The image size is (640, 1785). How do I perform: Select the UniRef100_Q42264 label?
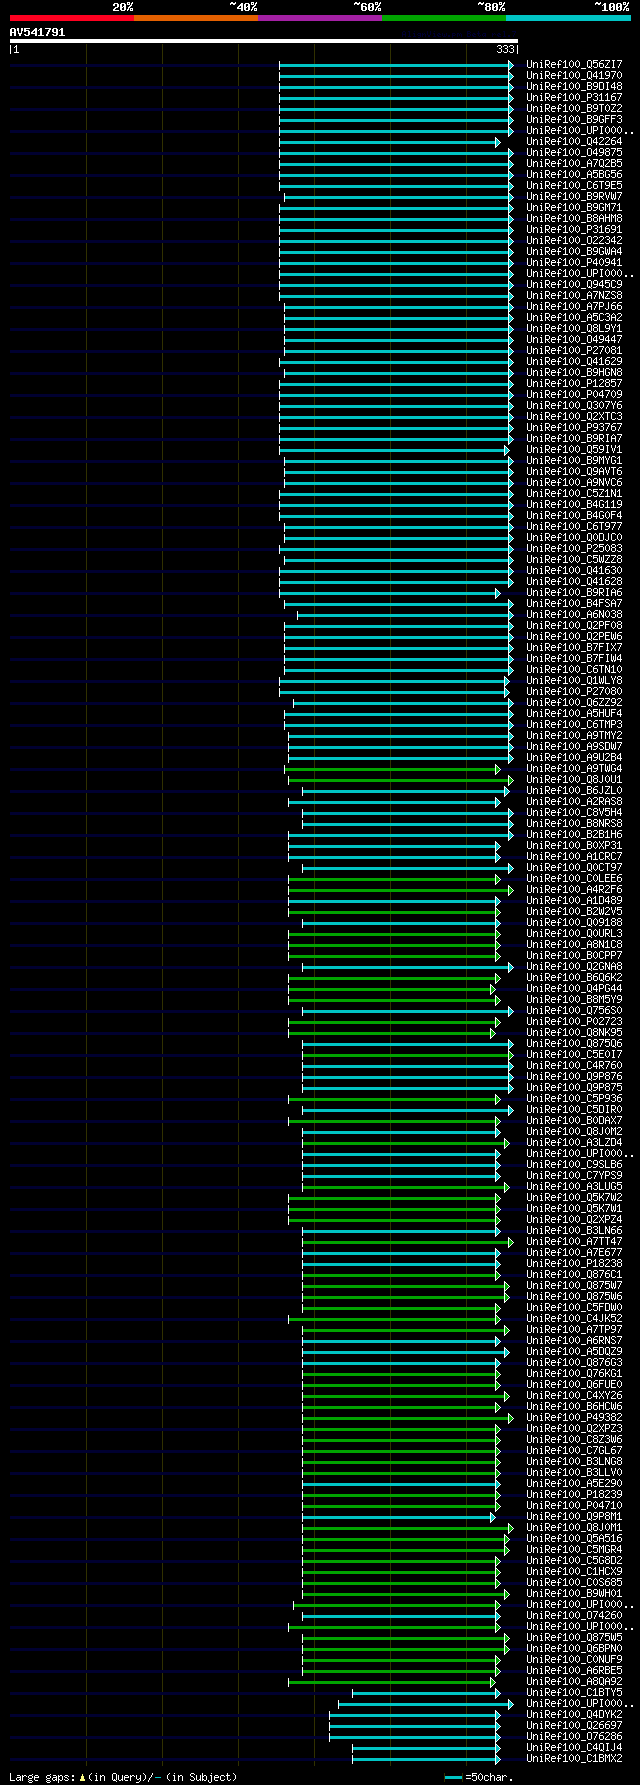574,141
